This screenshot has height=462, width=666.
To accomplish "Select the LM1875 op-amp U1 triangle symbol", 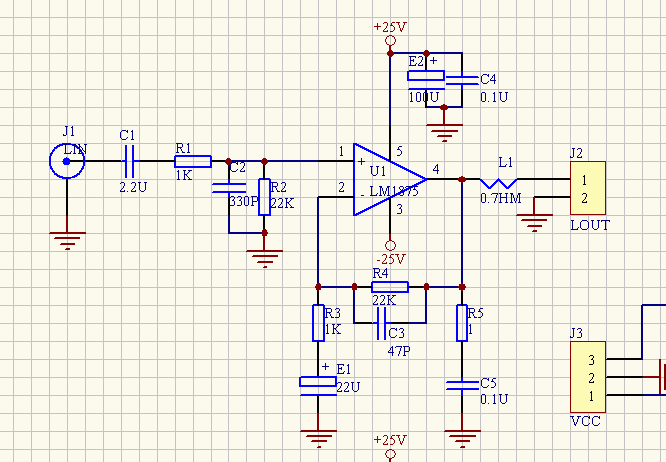I will tap(385, 180).
